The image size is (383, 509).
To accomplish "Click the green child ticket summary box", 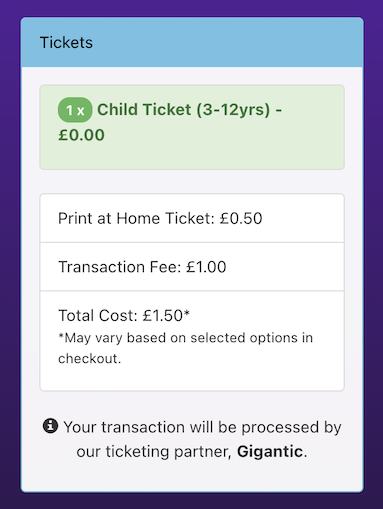I will coord(192,127).
